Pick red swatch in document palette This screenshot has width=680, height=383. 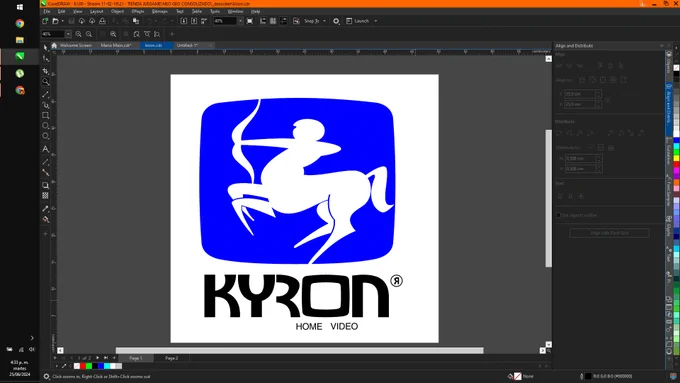point(83,366)
